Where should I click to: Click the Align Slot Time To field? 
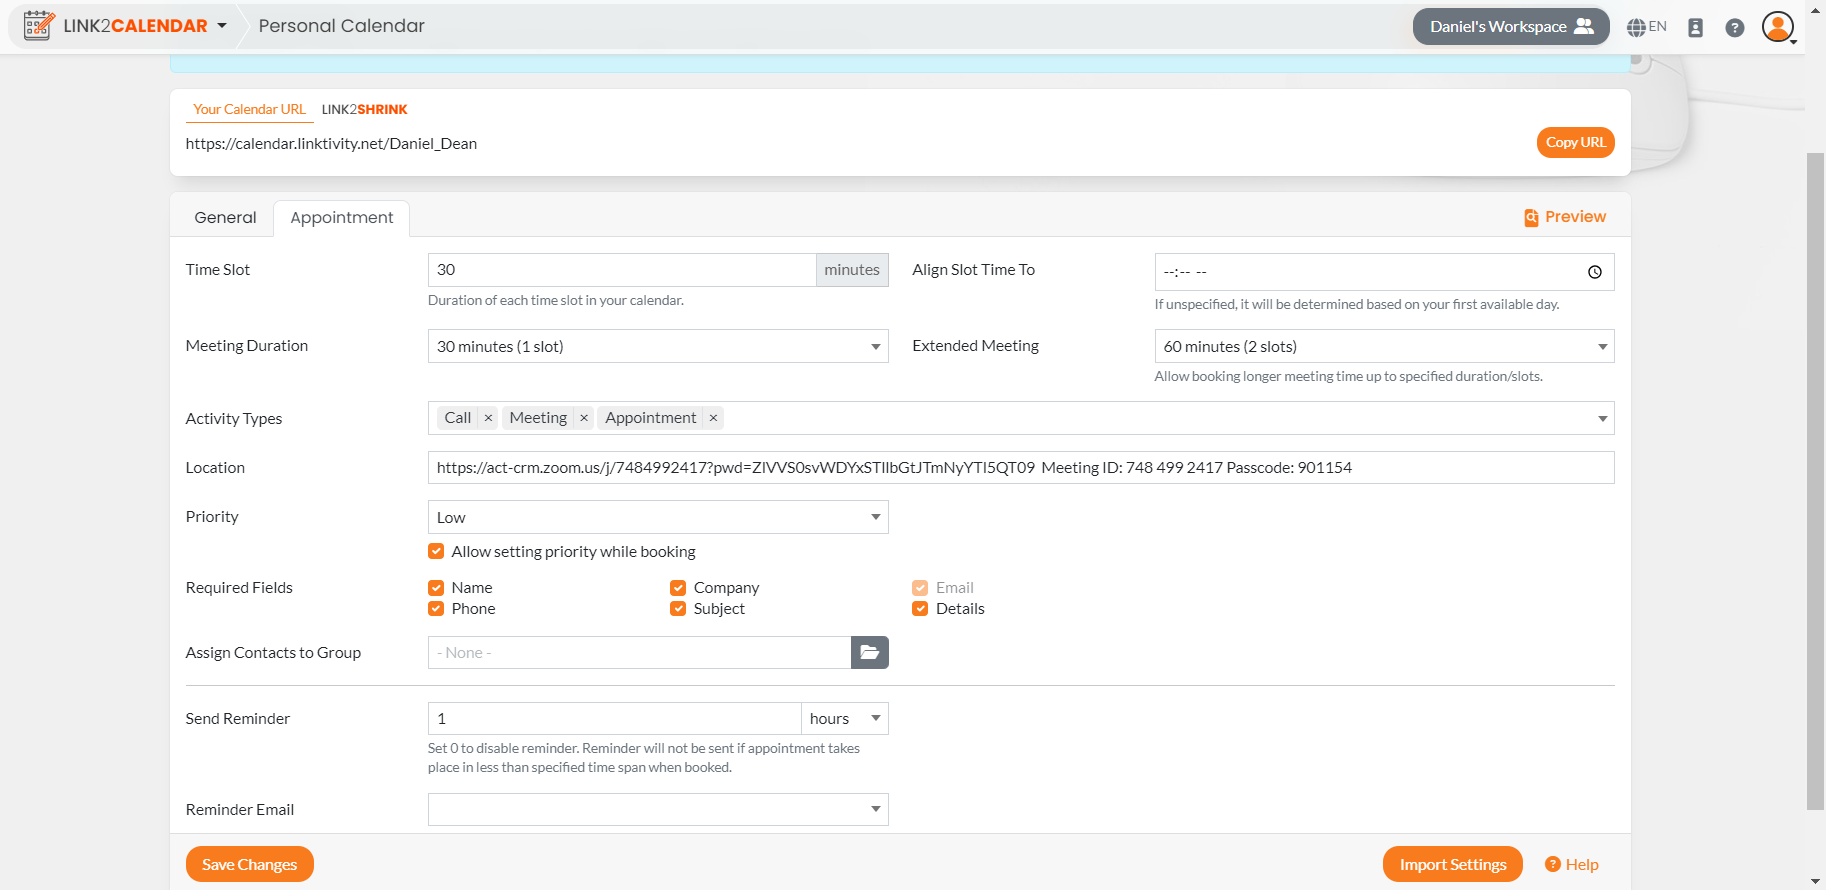tap(1384, 272)
